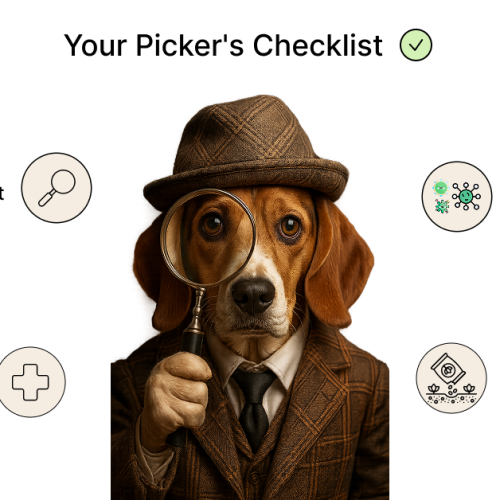Click the magnifying glass circle icon
Viewport: 500px width, 500px height.
(57, 188)
